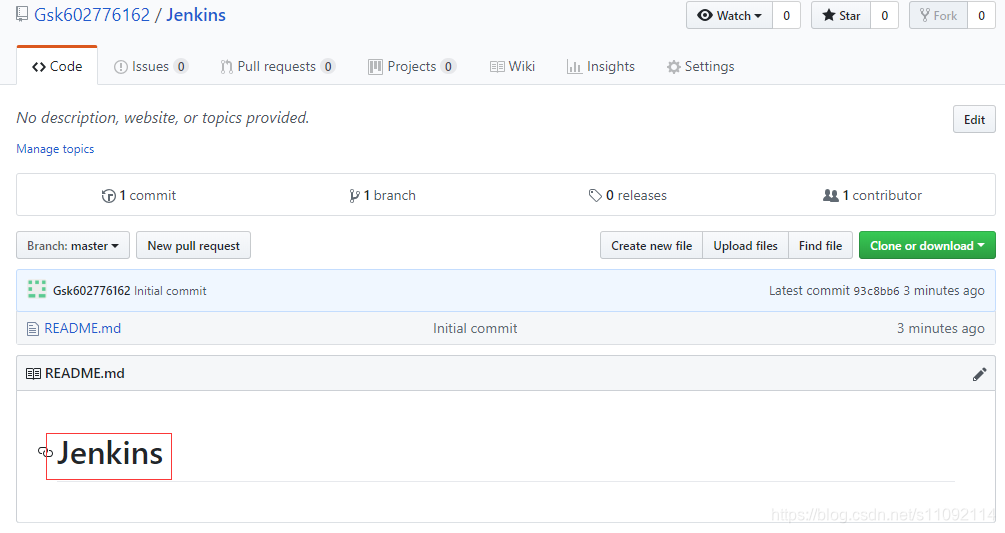
Task: Click the watchers count next to Watch
Action: pyautogui.click(x=786, y=15)
